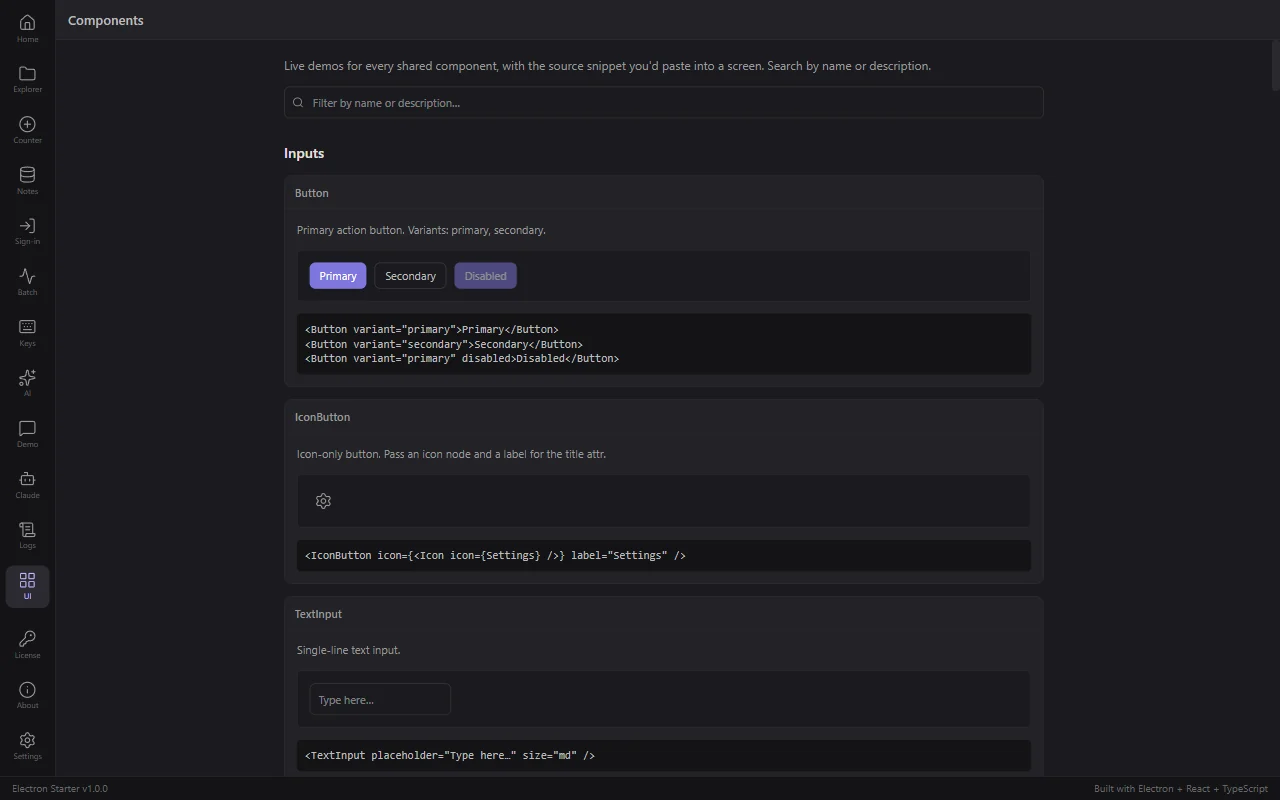Viewport: 1280px width, 800px height.
Task: Click the Secondary demo button
Action: pyautogui.click(x=410, y=276)
